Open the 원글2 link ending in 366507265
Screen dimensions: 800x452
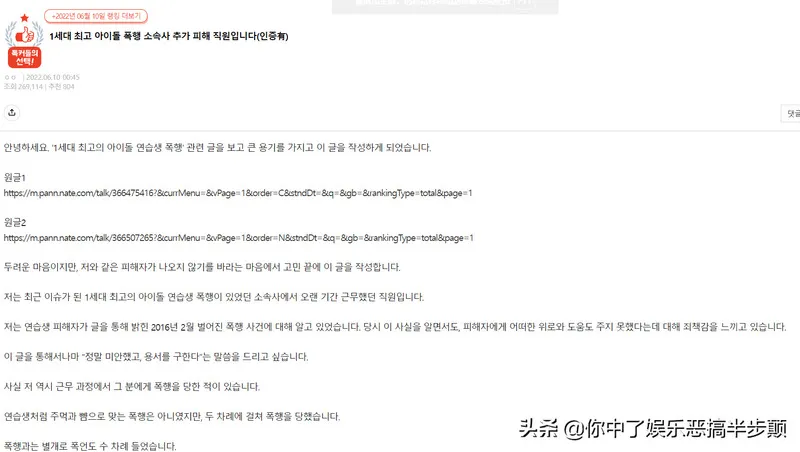[x=238, y=238]
